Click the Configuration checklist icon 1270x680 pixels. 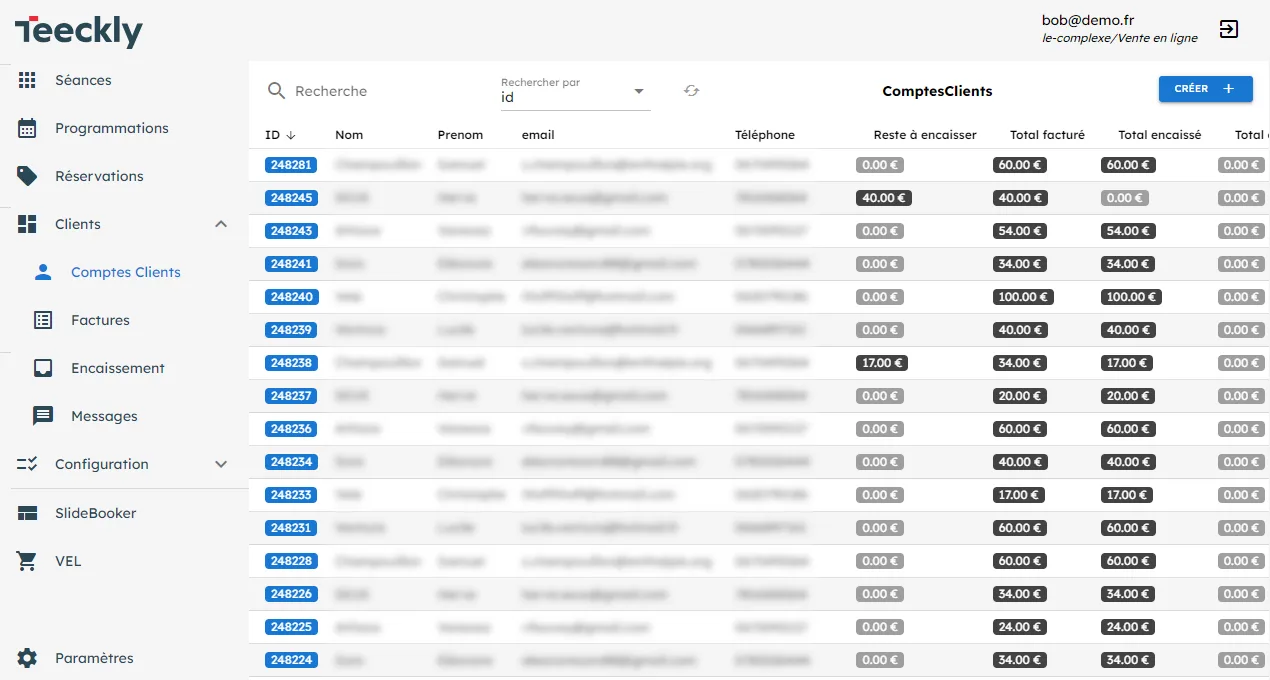[x=27, y=464]
